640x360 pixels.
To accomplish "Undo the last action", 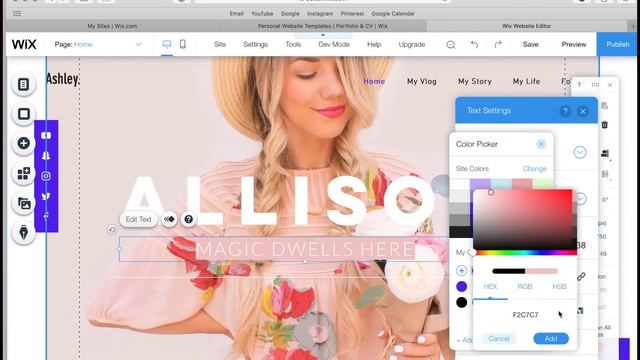I will pyautogui.click(x=474, y=44).
